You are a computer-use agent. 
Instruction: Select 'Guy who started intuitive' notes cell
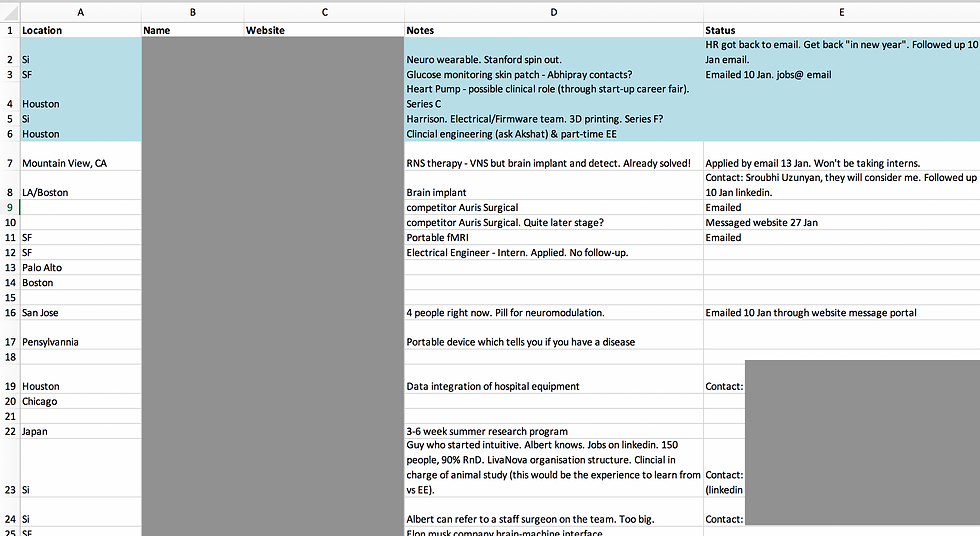[x=554, y=468]
